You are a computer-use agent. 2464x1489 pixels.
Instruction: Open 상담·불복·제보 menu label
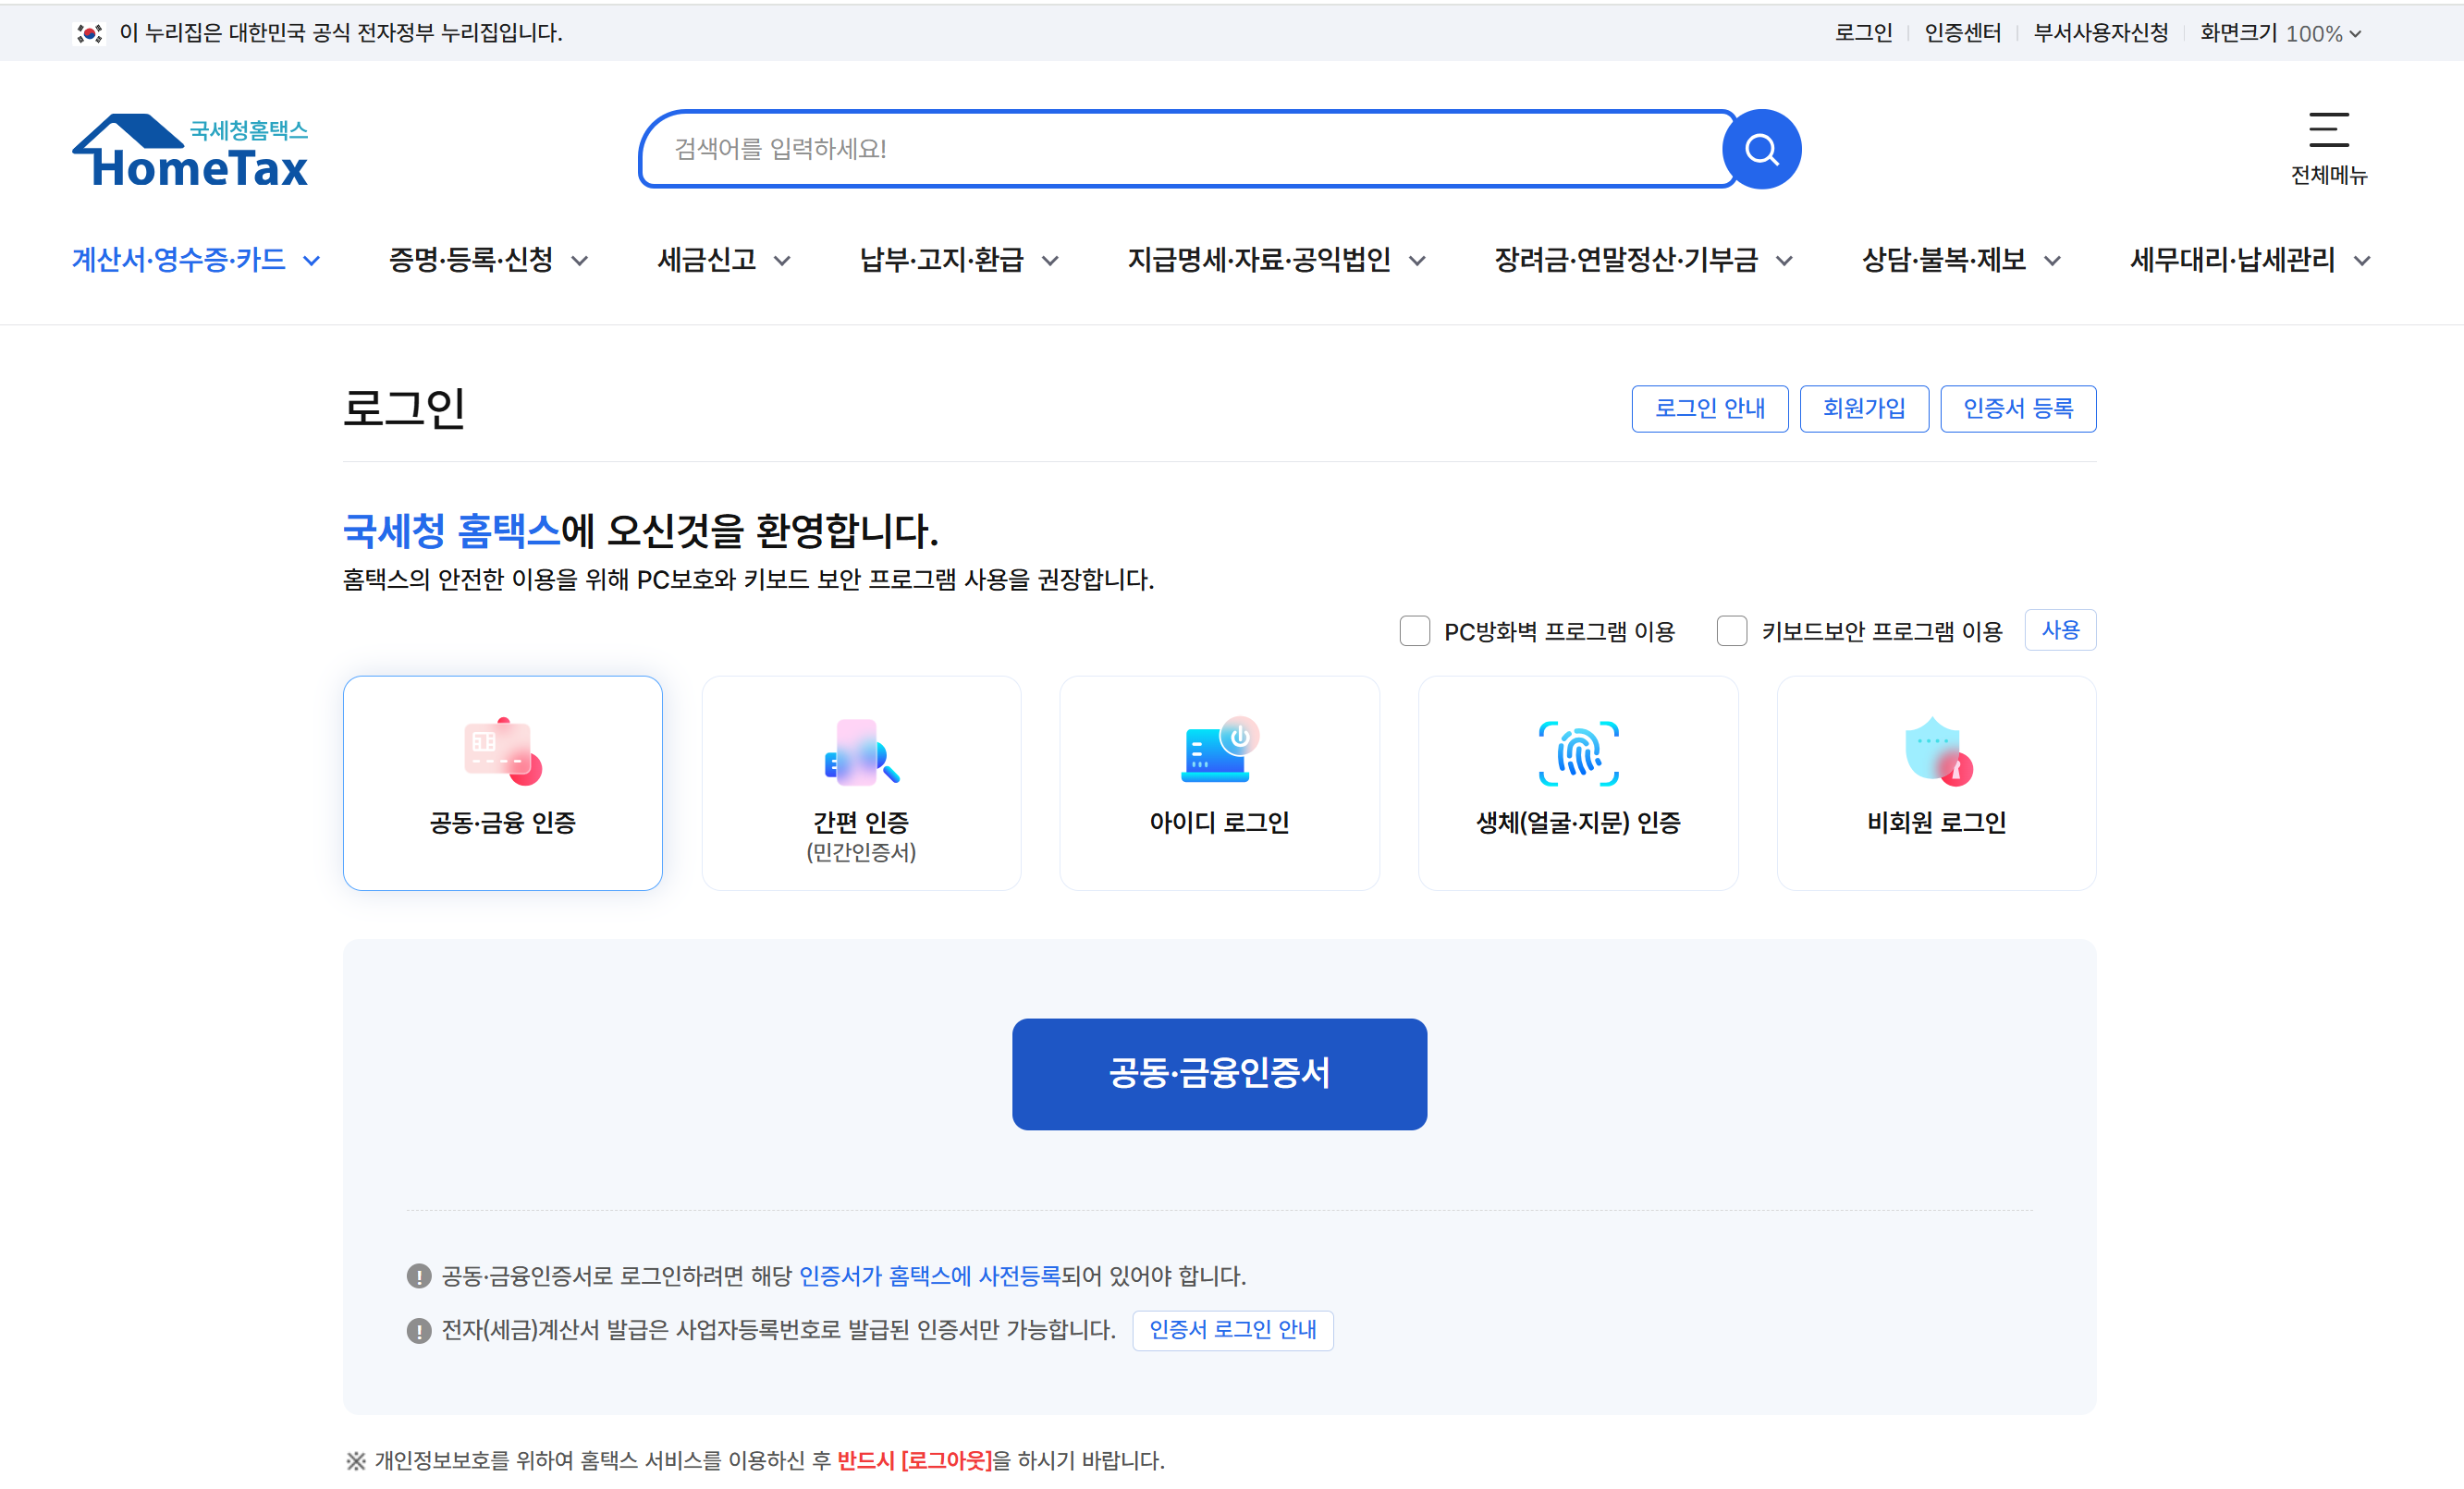pyautogui.click(x=1944, y=260)
